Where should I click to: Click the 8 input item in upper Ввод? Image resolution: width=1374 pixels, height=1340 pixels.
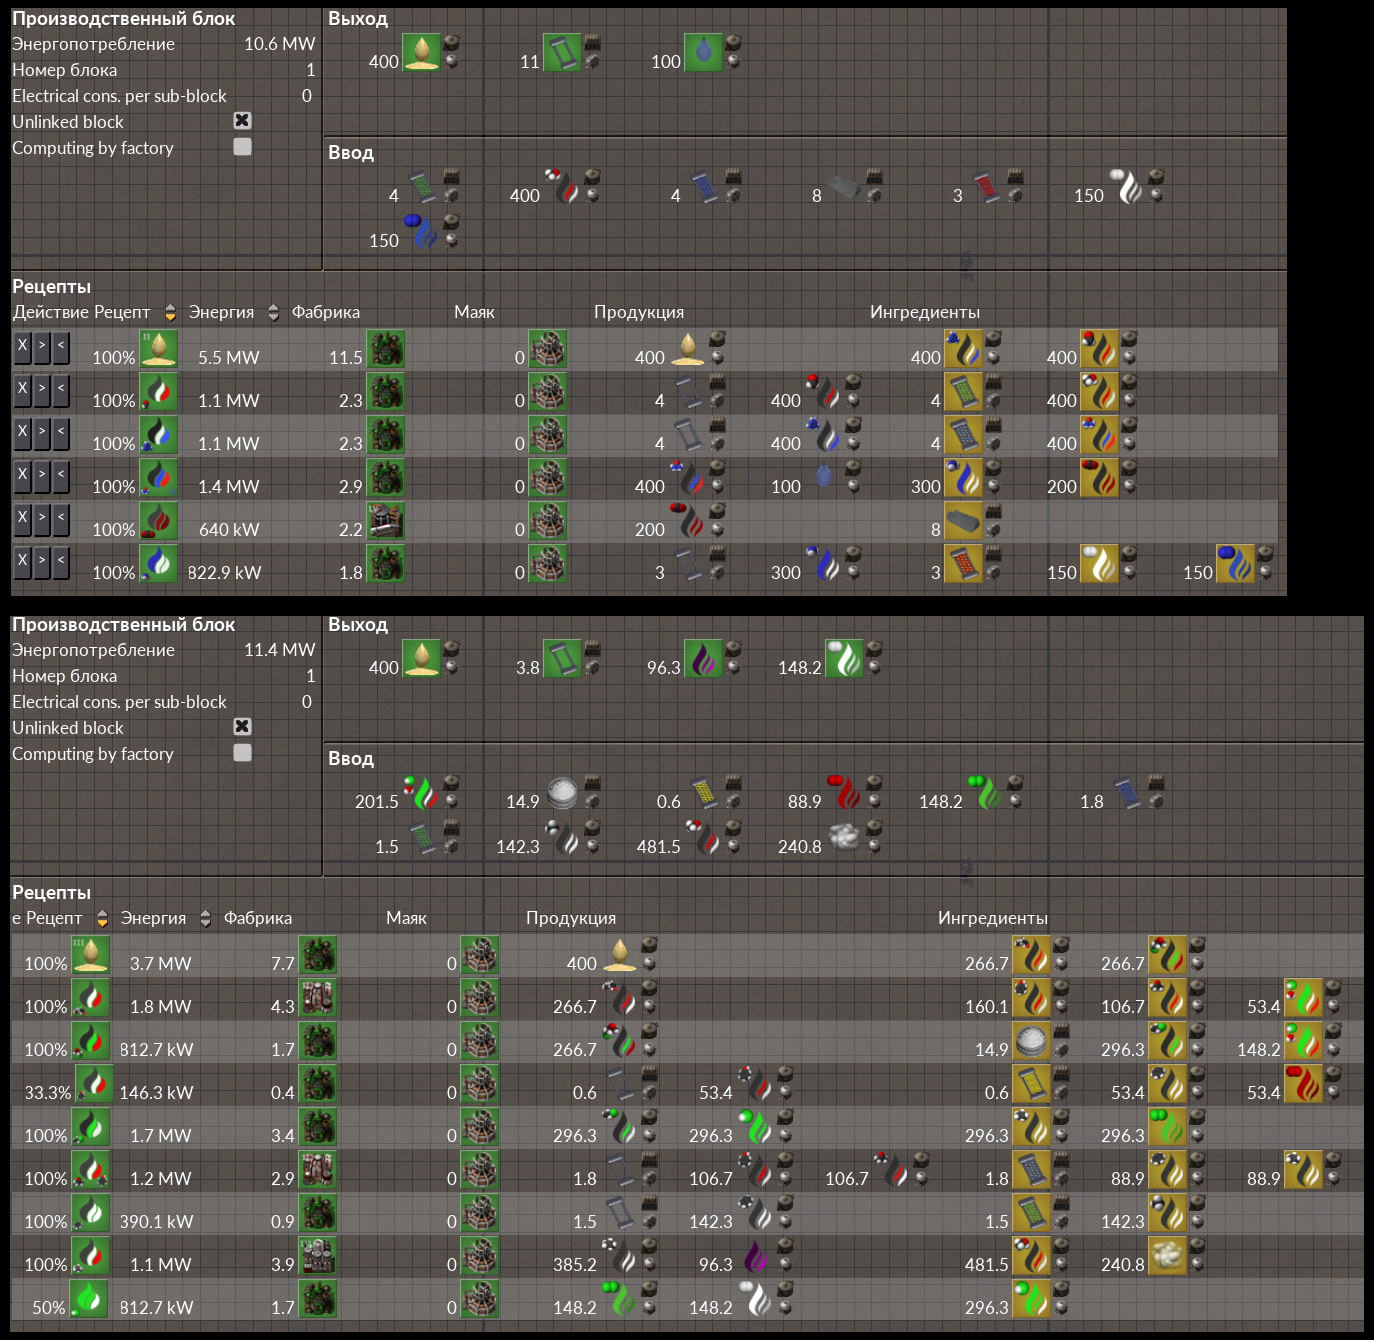tap(844, 187)
